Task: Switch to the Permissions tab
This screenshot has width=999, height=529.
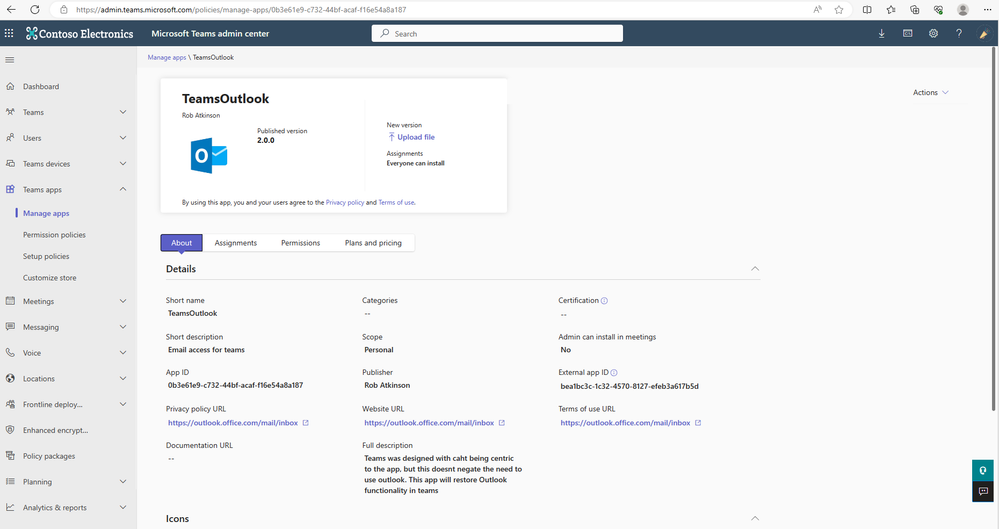Action: click(301, 243)
